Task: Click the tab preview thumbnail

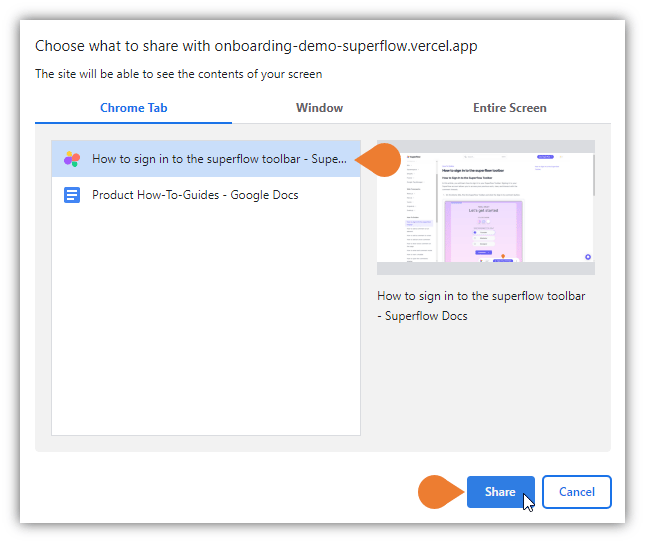Action: 486,207
